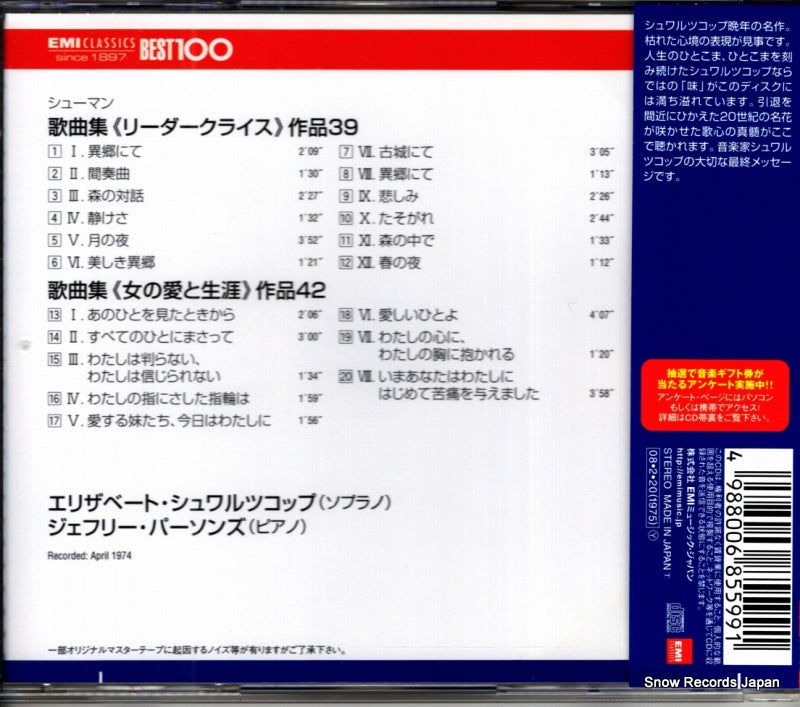The width and height of the screenshot is (800, 707).
Task: Click performer ジェフリー・パーソンズ (ピアノ)
Action: tap(177, 527)
